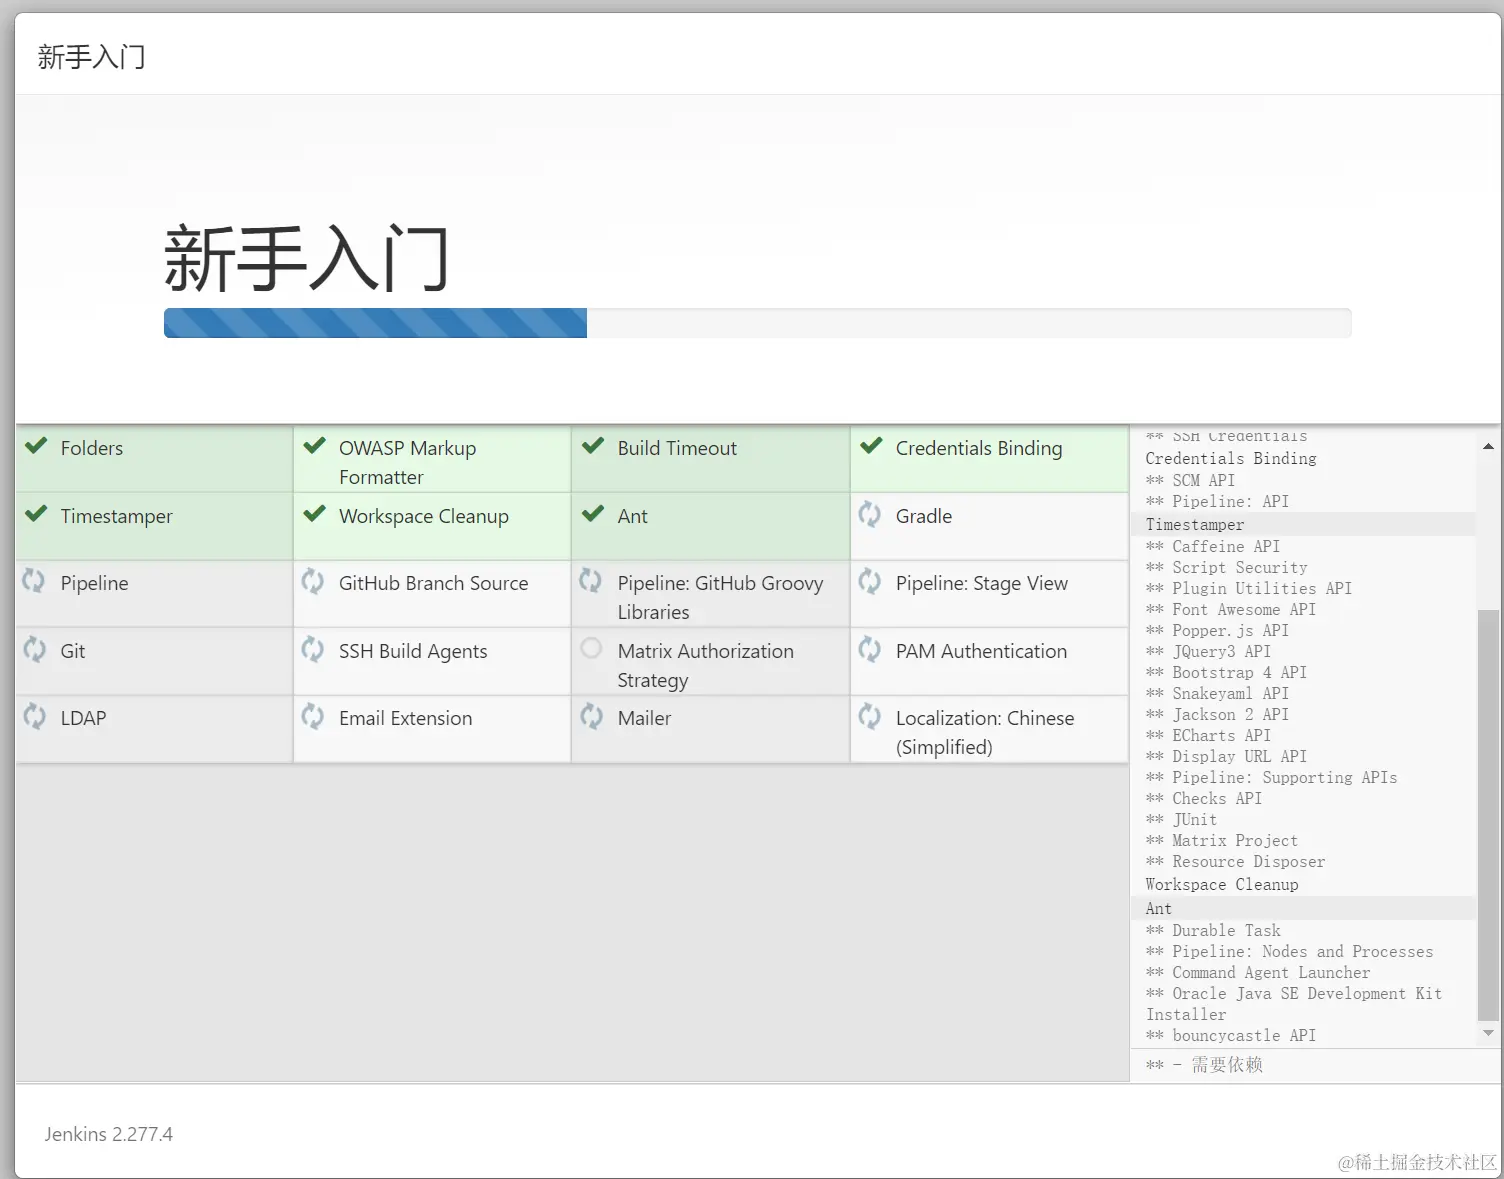1504x1179 pixels.
Task: Click the green checkmark next to Folders
Action: (x=36, y=446)
